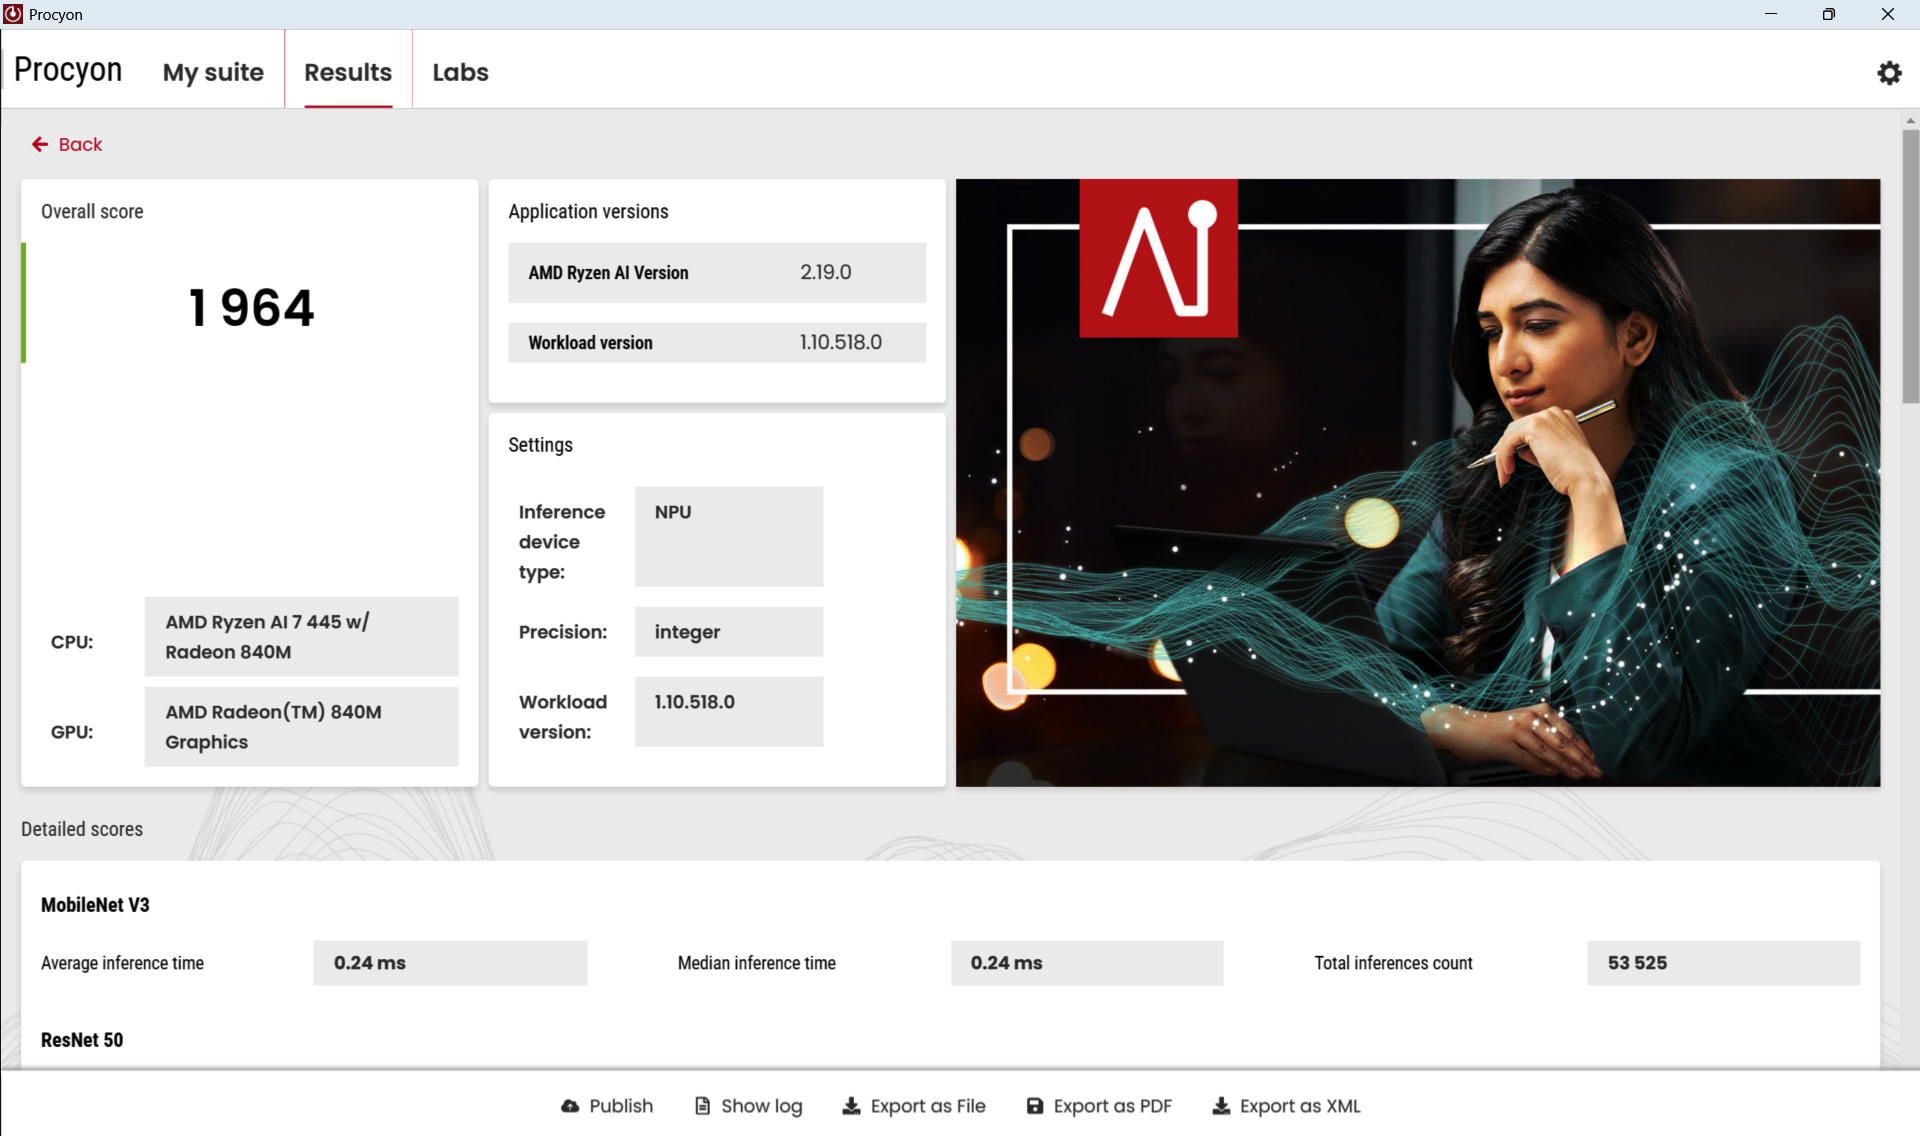This screenshot has width=1920, height=1136.
Task: Open the Labs tab
Action: pos(460,72)
